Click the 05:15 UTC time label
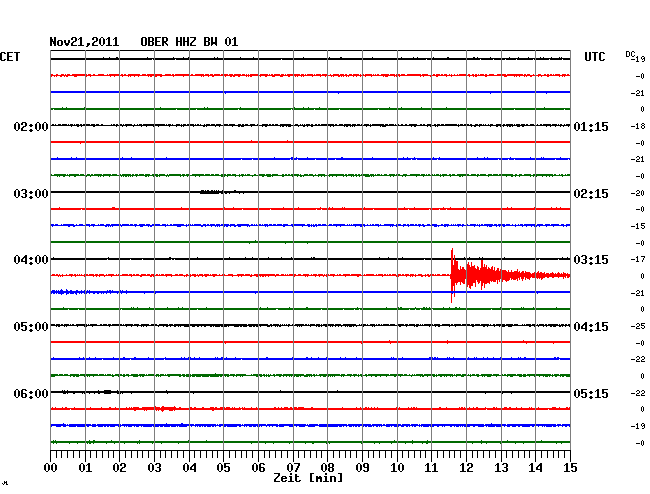 pyautogui.click(x=591, y=393)
